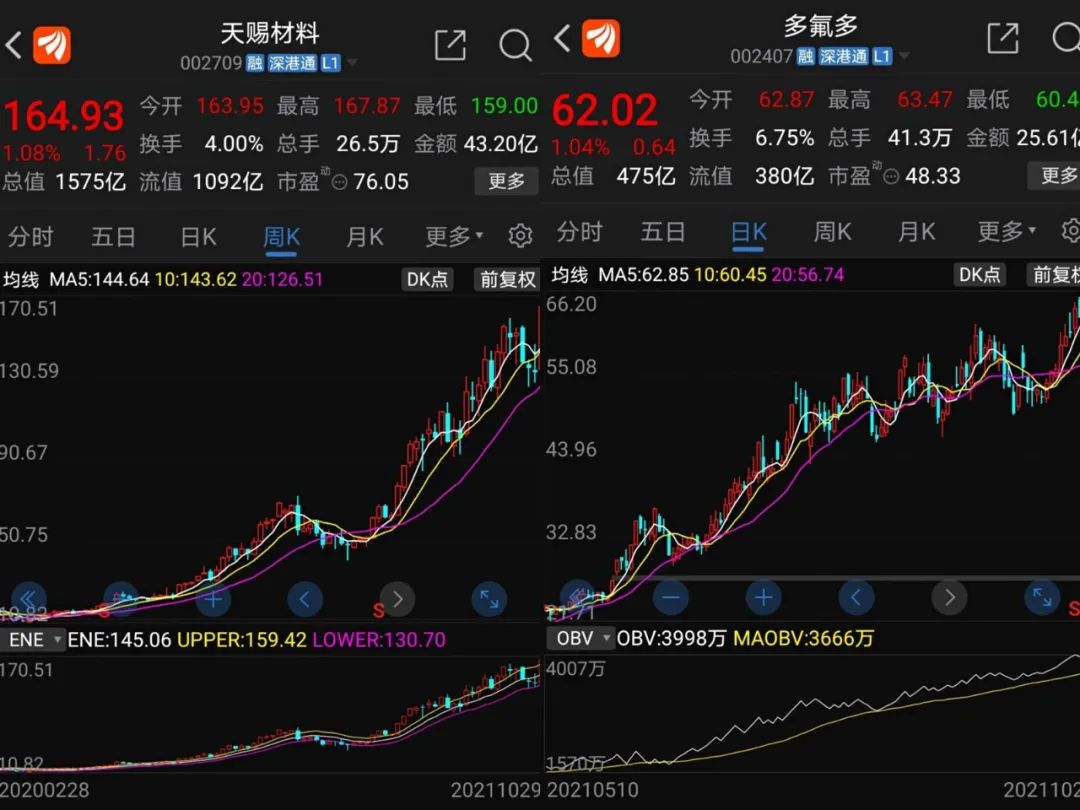This screenshot has height=810, width=1080.
Task: Expand the 多氟多 chart to fullscreen
Action: pos(1042,597)
